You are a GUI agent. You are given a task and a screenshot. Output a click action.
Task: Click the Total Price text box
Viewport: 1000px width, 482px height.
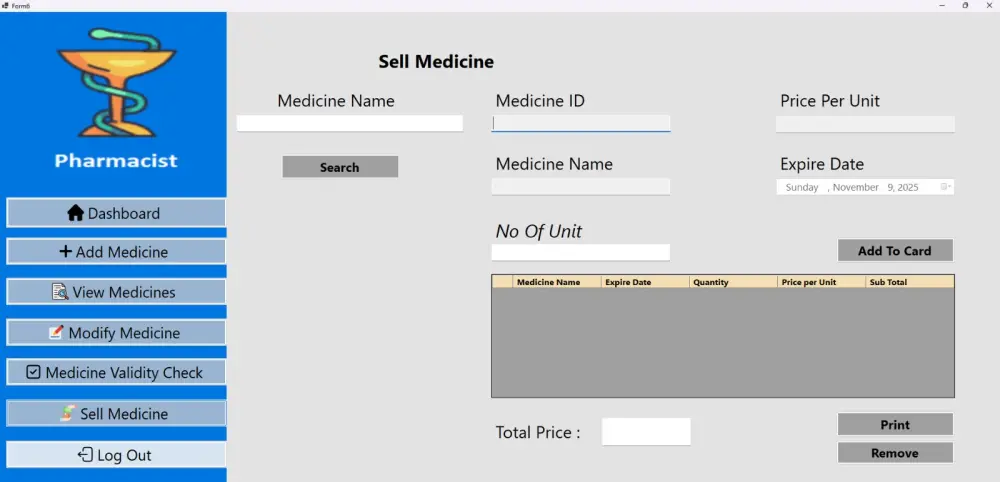646,432
